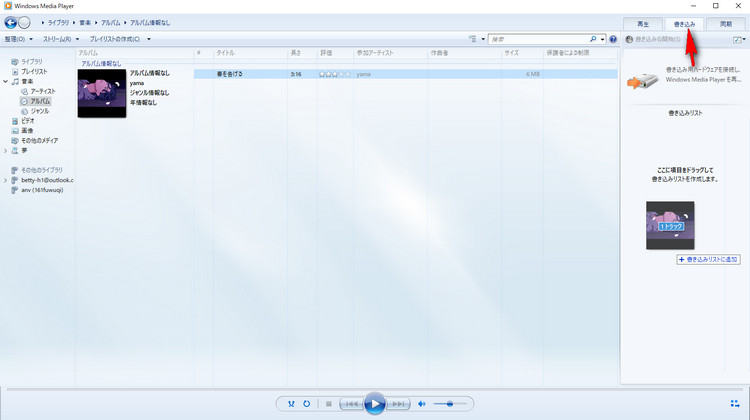Collapse the 音楽 tree node
This screenshot has height=420, width=750.
click(5, 81)
